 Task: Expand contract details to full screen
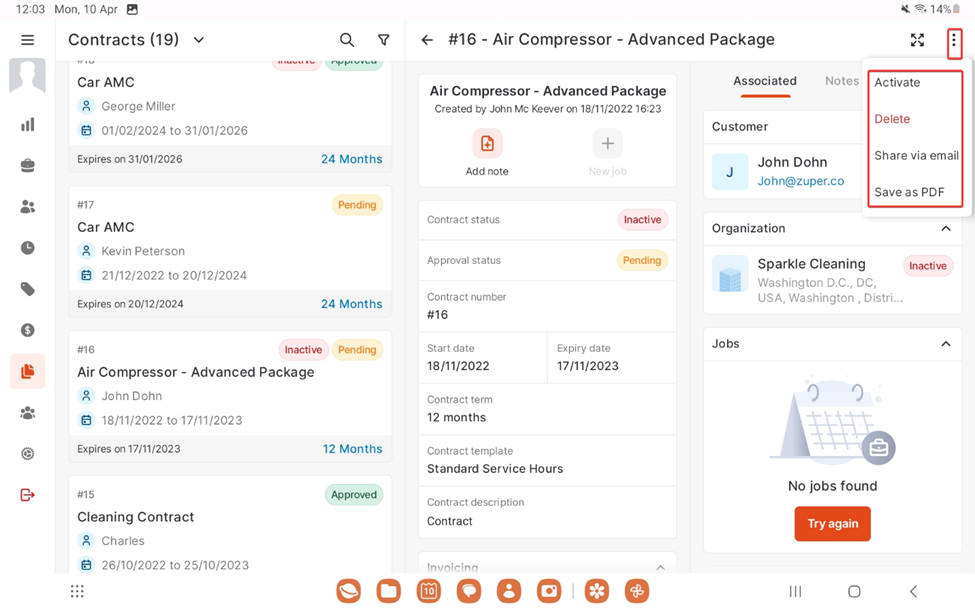(x=917, y=40)
